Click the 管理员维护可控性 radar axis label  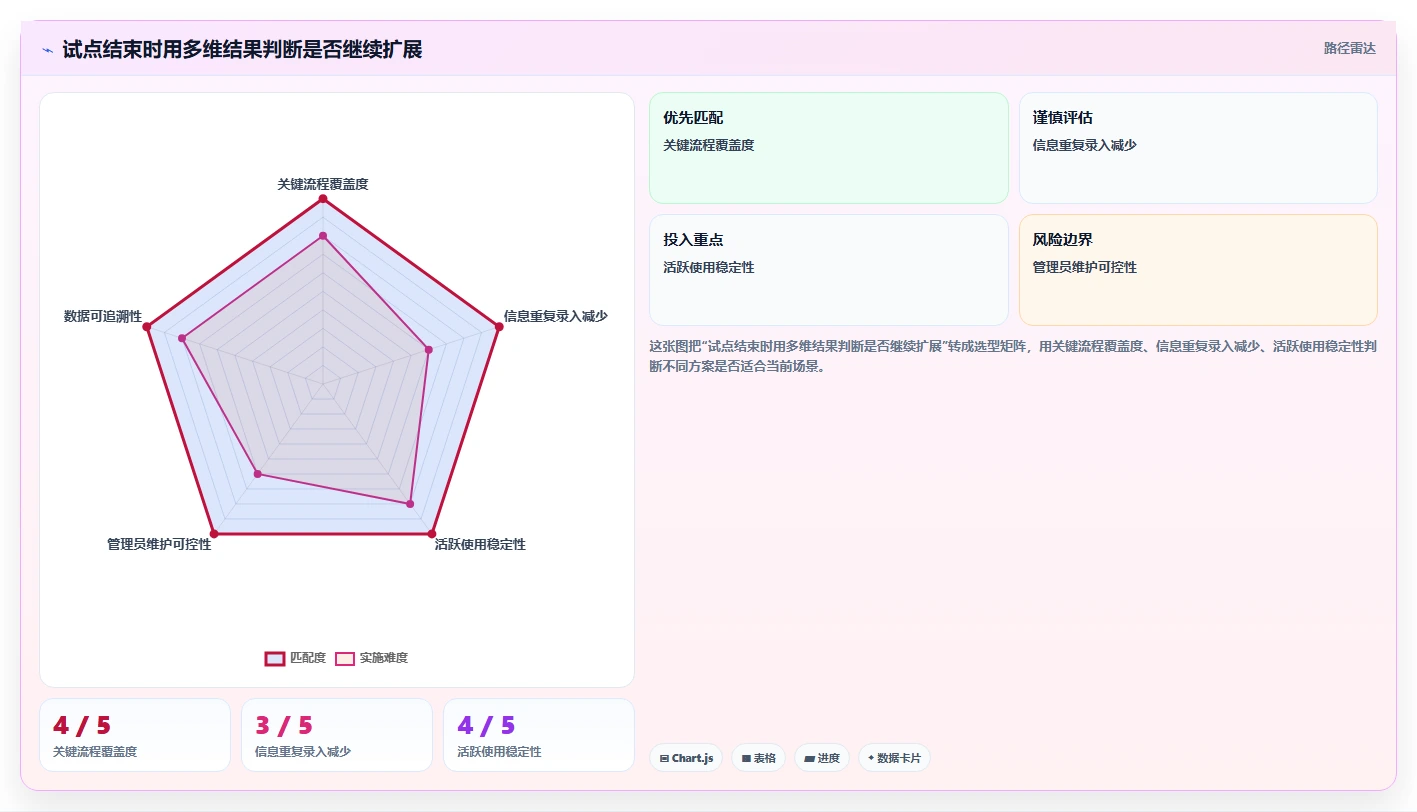click(159, 545)
